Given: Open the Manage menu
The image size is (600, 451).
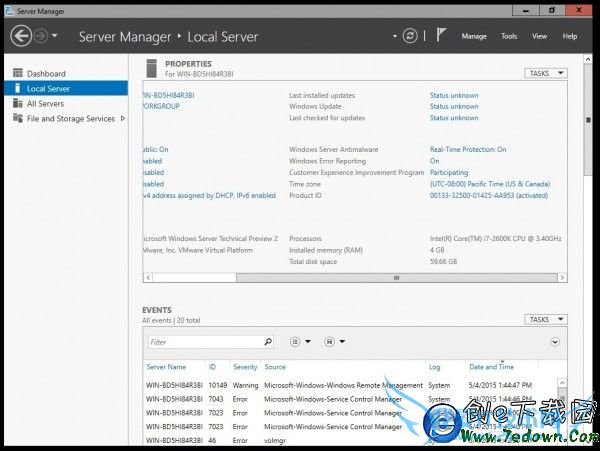Looking at the screenshot, I should [x=473, y=36].
